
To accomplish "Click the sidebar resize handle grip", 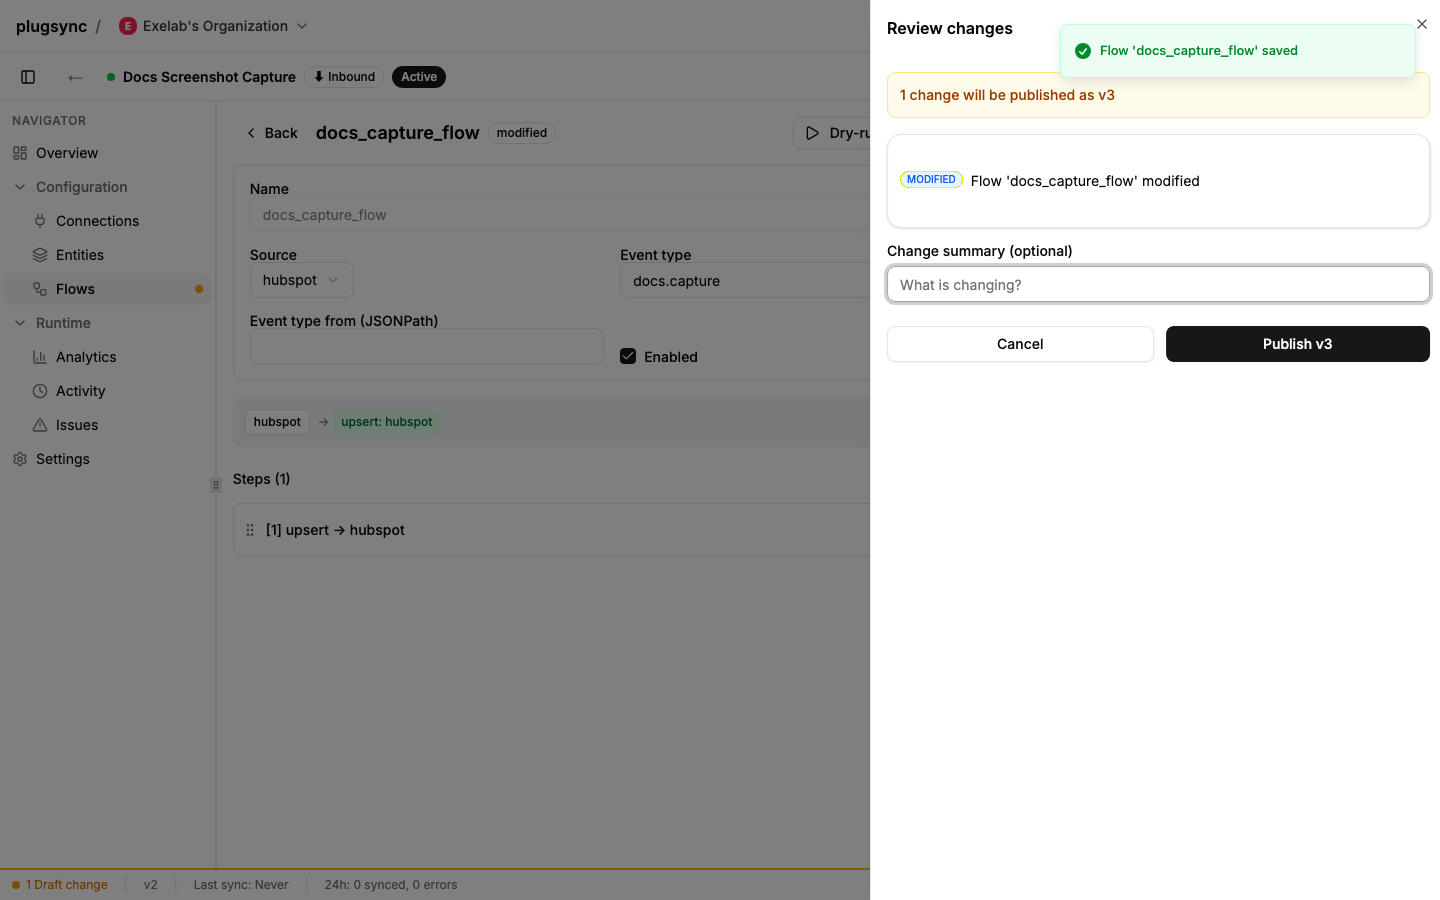I will [215, 485].
